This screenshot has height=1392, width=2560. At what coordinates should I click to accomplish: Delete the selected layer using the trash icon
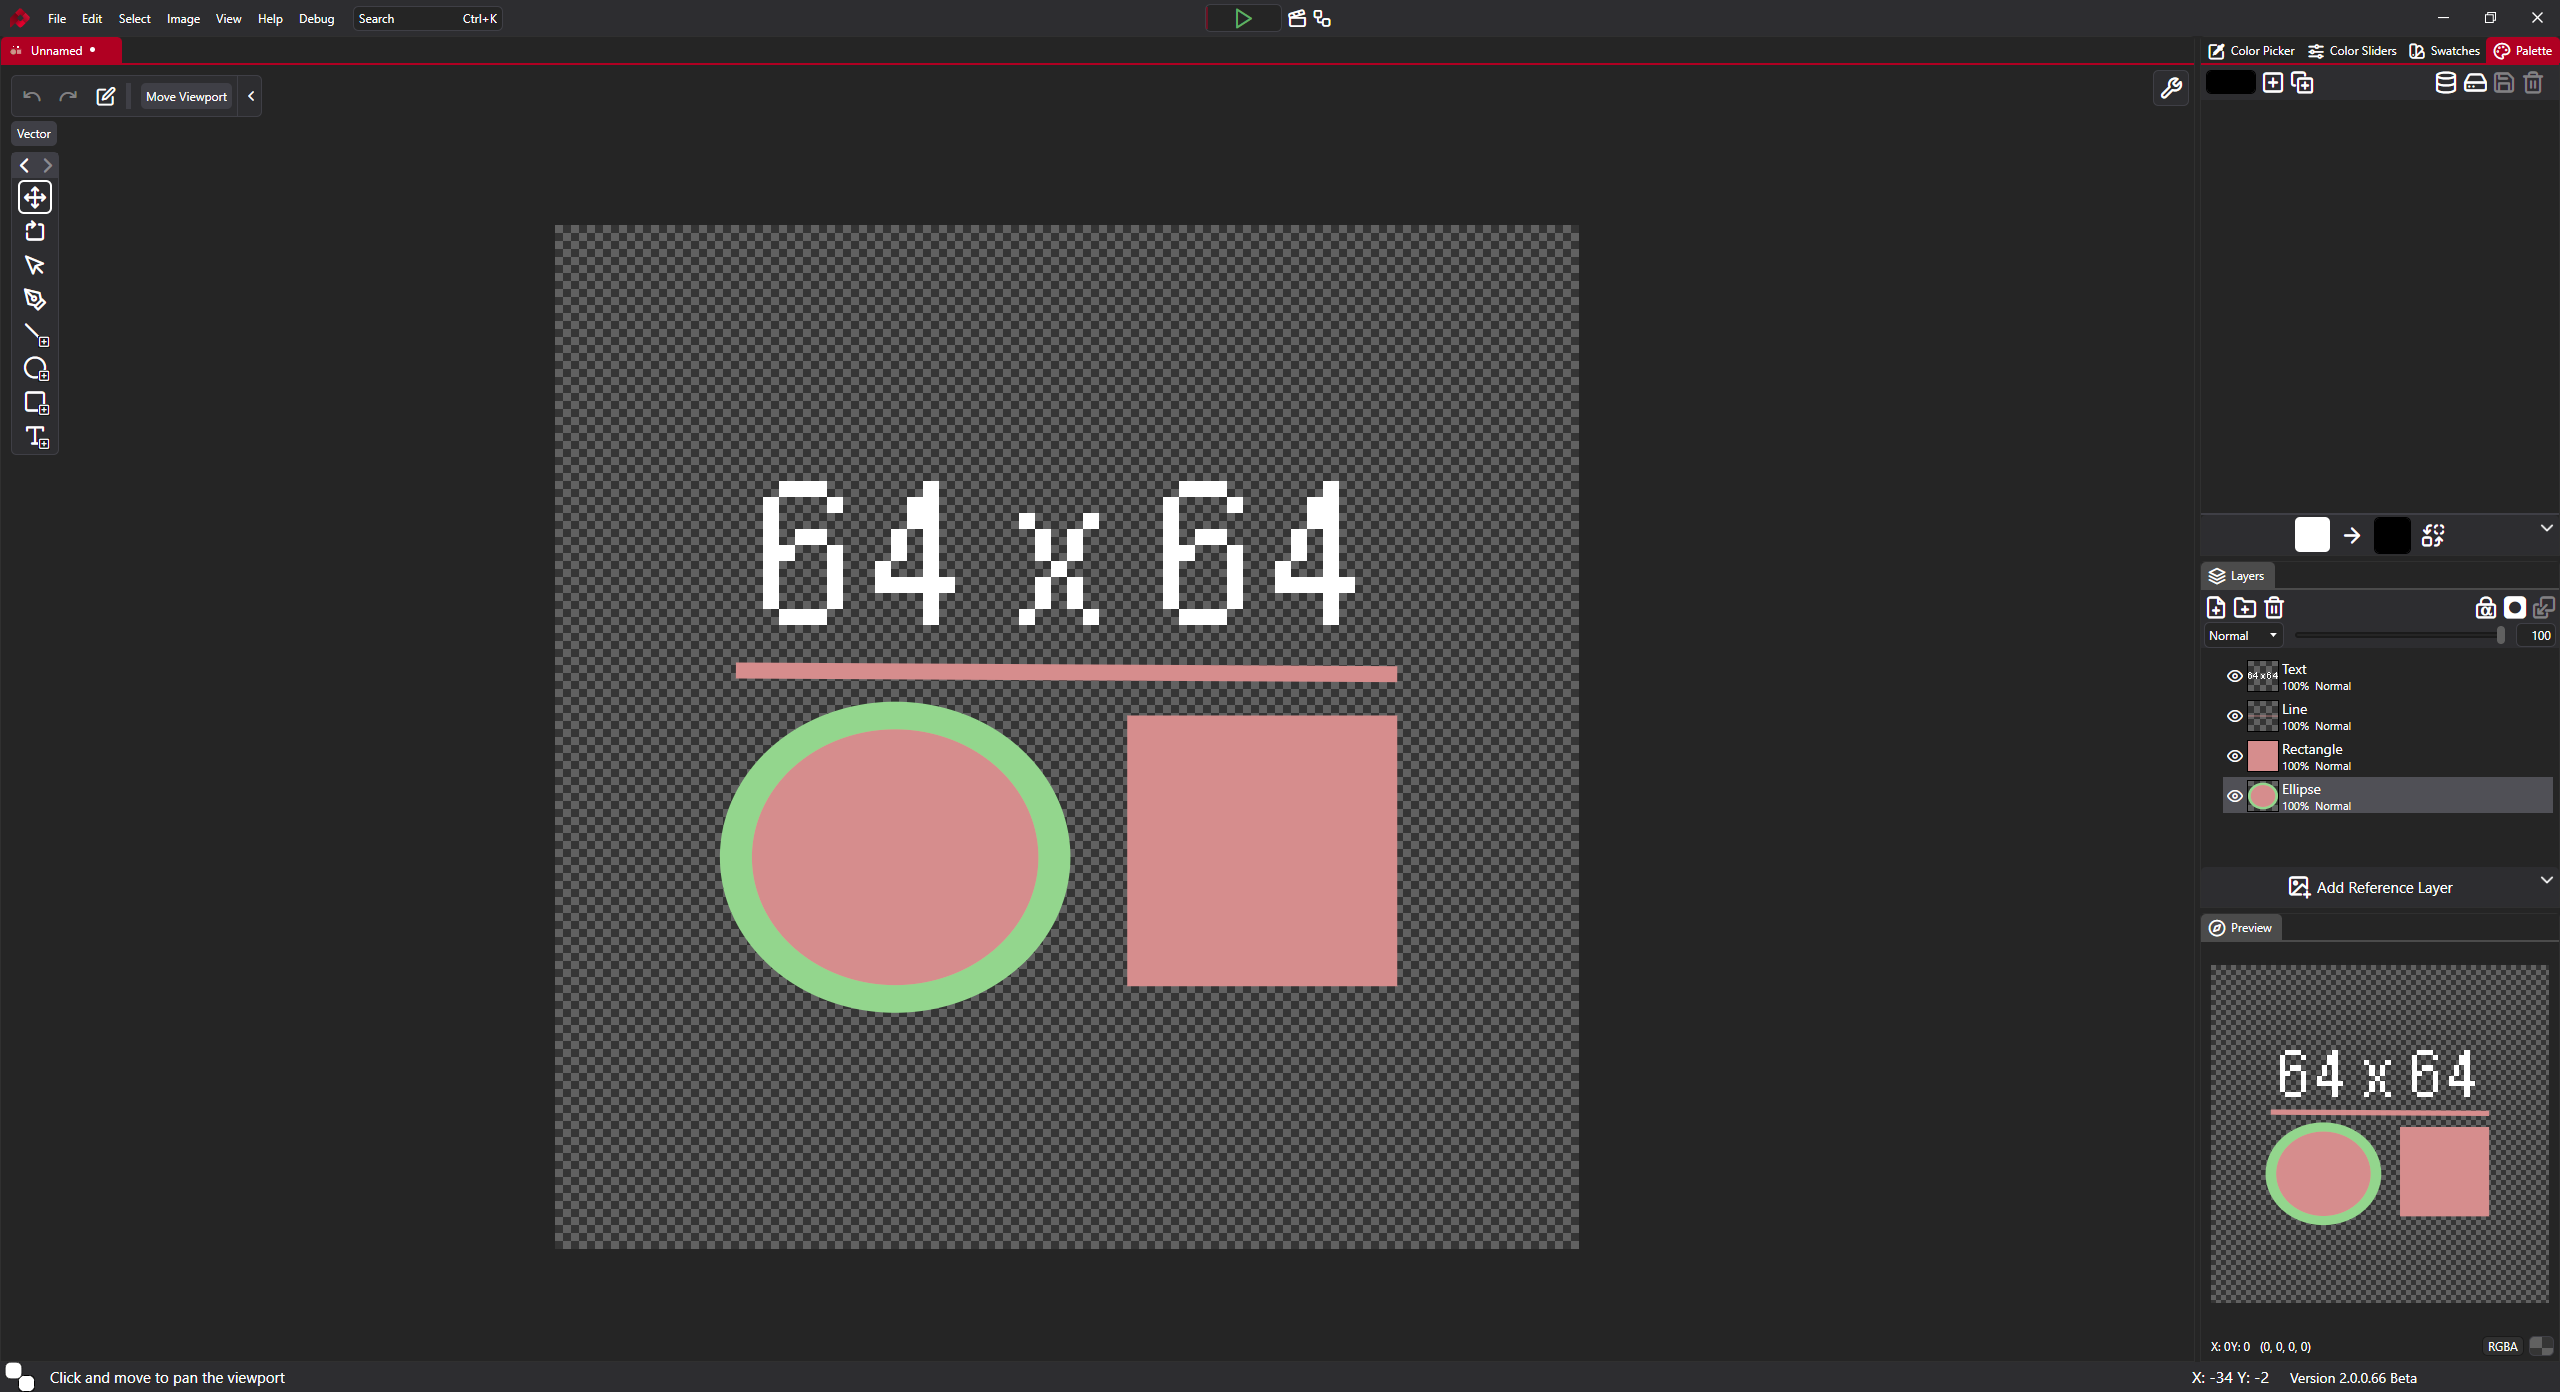pyautogui.click(x=2275, y=607)
